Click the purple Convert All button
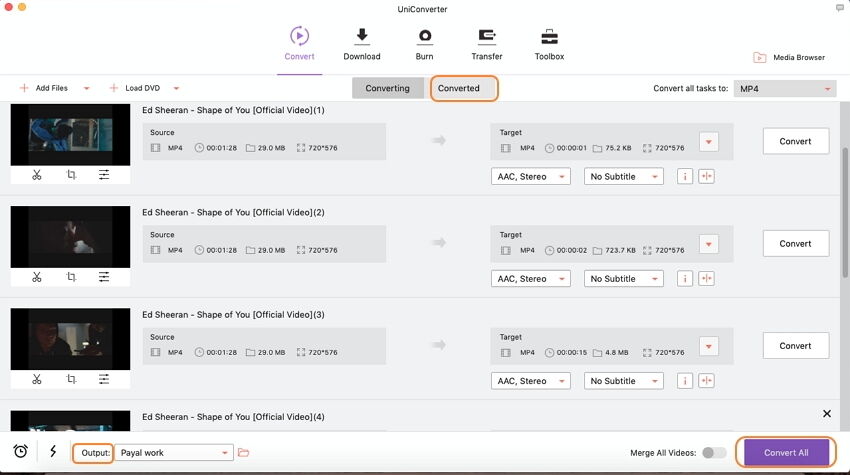This screenshot has height=475, width=850. click(786, 452)
